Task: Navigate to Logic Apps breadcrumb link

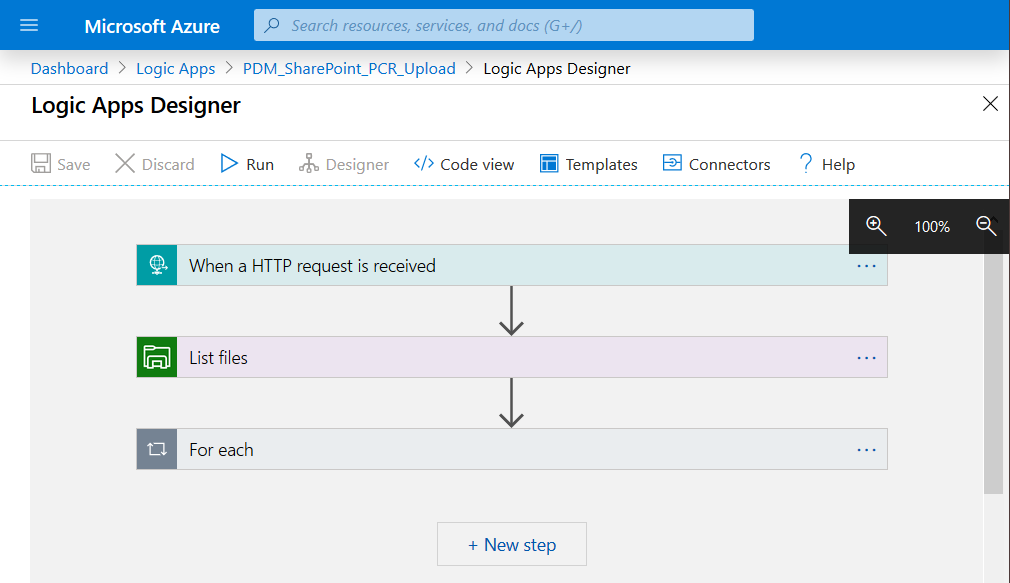Action: pyautogui.click(x=176, y=69)
